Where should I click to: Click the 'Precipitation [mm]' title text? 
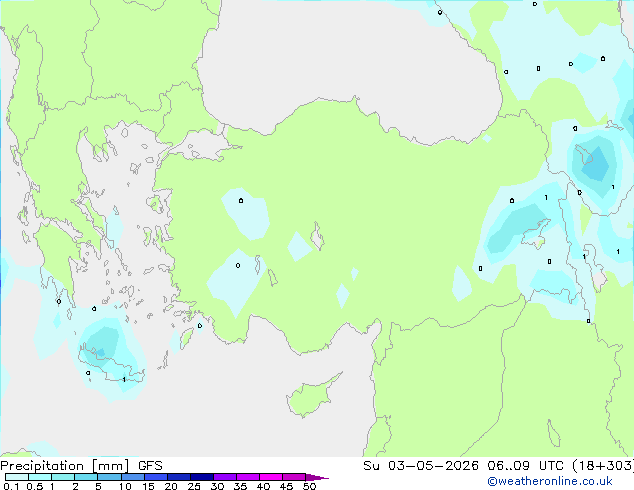click(x=65, y=466)
